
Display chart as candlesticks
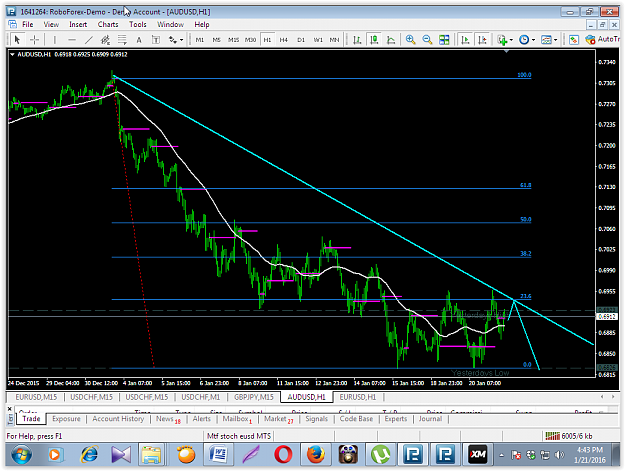tap(374, 39)
